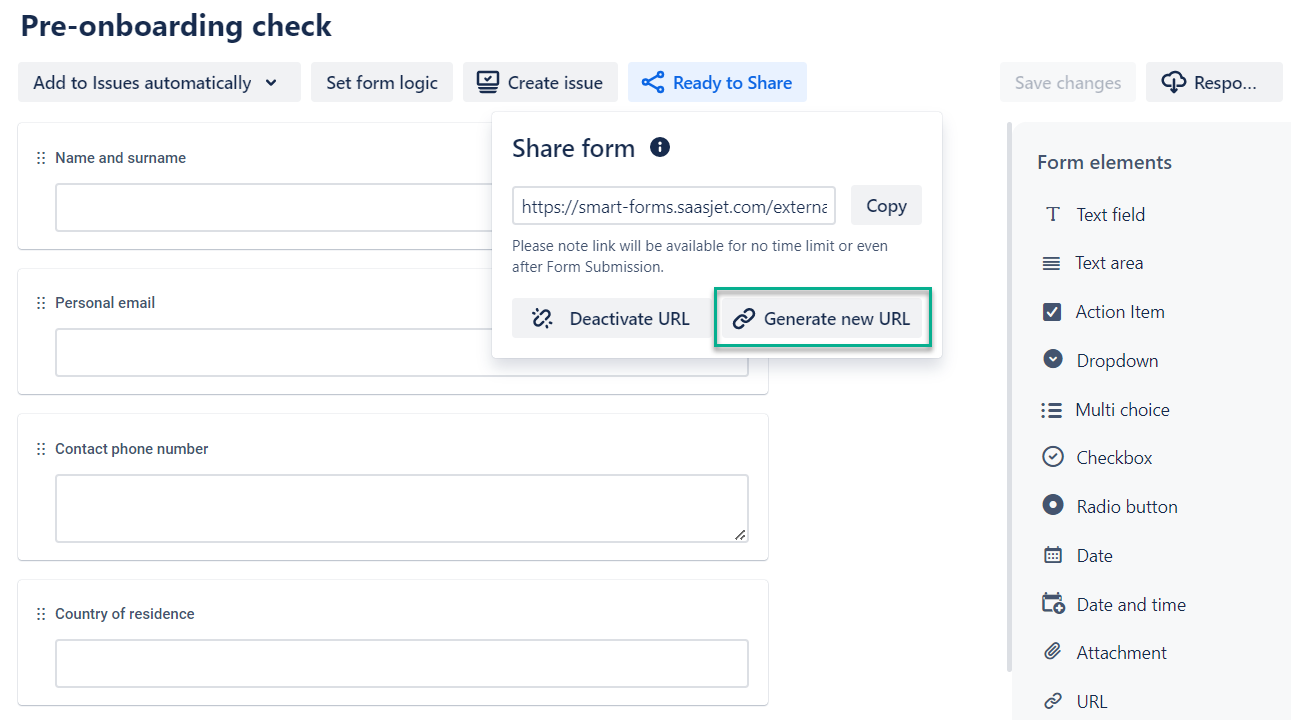Click drag handle beside Country of residence

41,614
